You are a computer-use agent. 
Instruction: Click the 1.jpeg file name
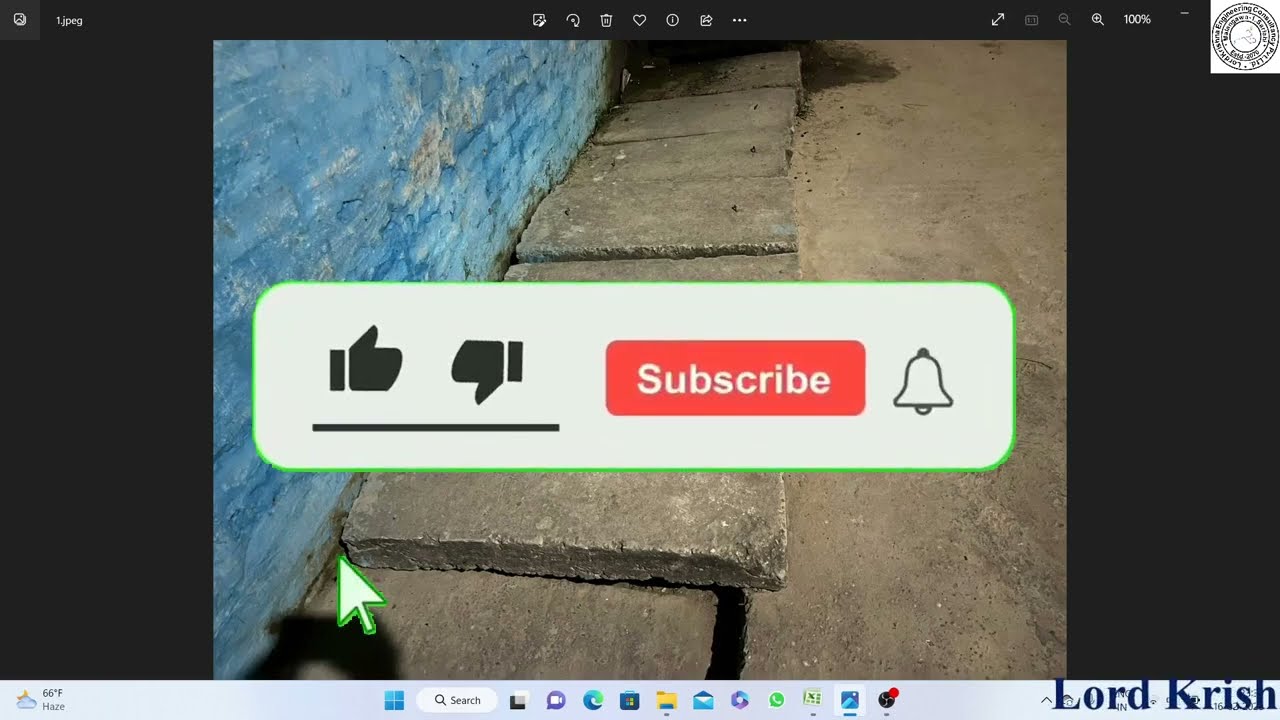click(x=69, y=20)
